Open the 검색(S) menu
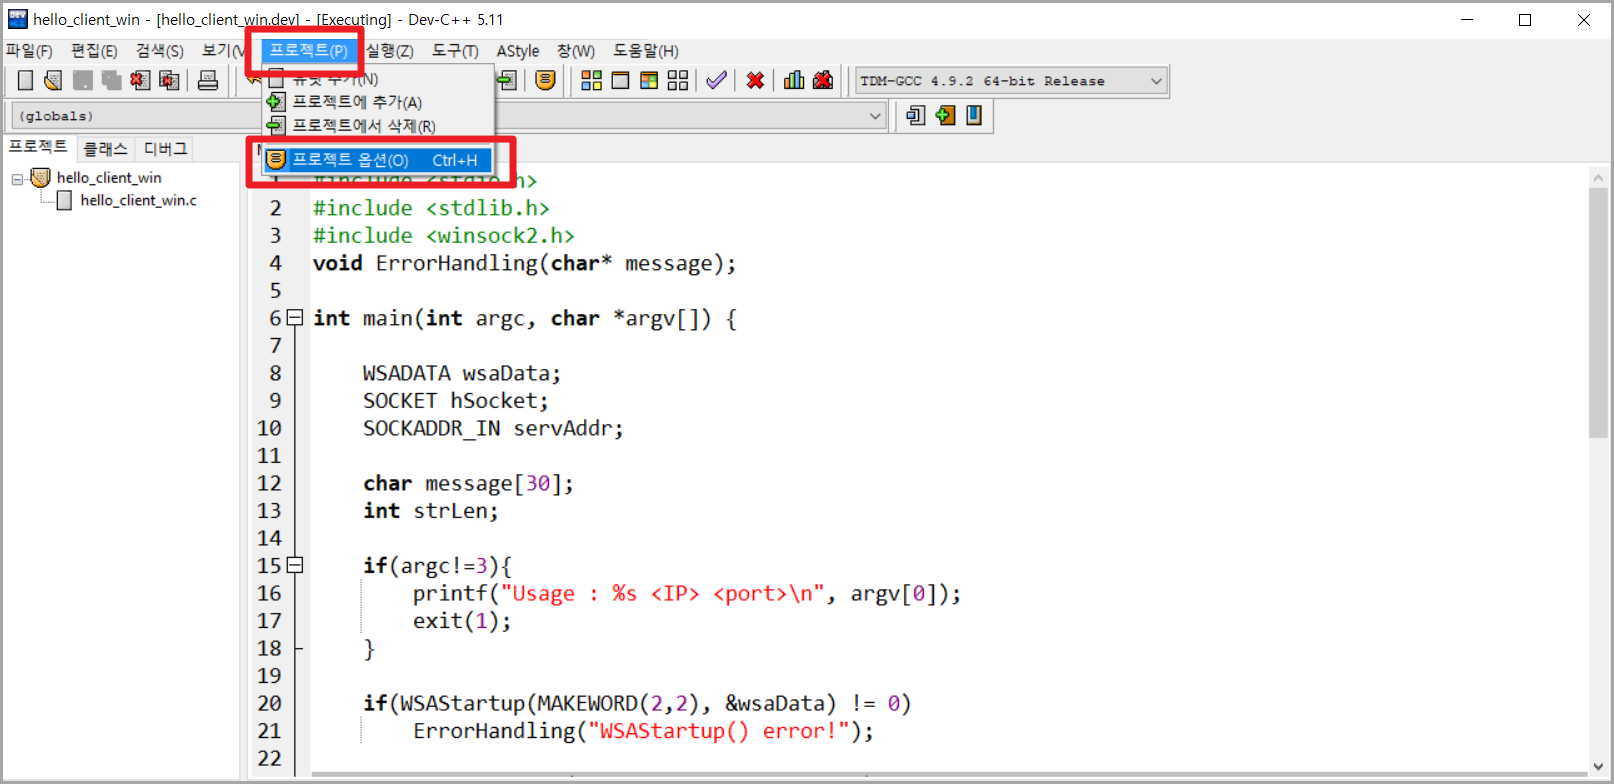Screen dimensions: 1614x784 [160, 51]
